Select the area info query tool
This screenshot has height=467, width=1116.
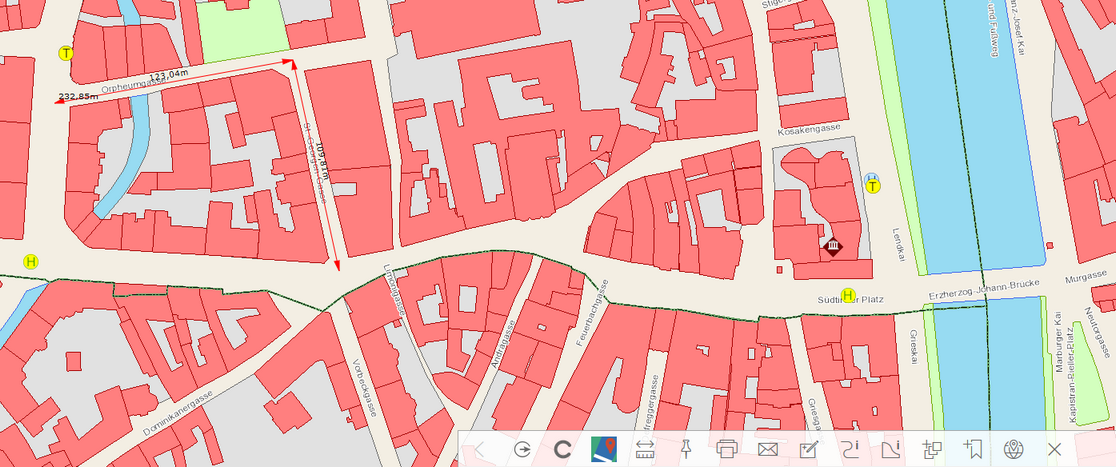(891, 449)
